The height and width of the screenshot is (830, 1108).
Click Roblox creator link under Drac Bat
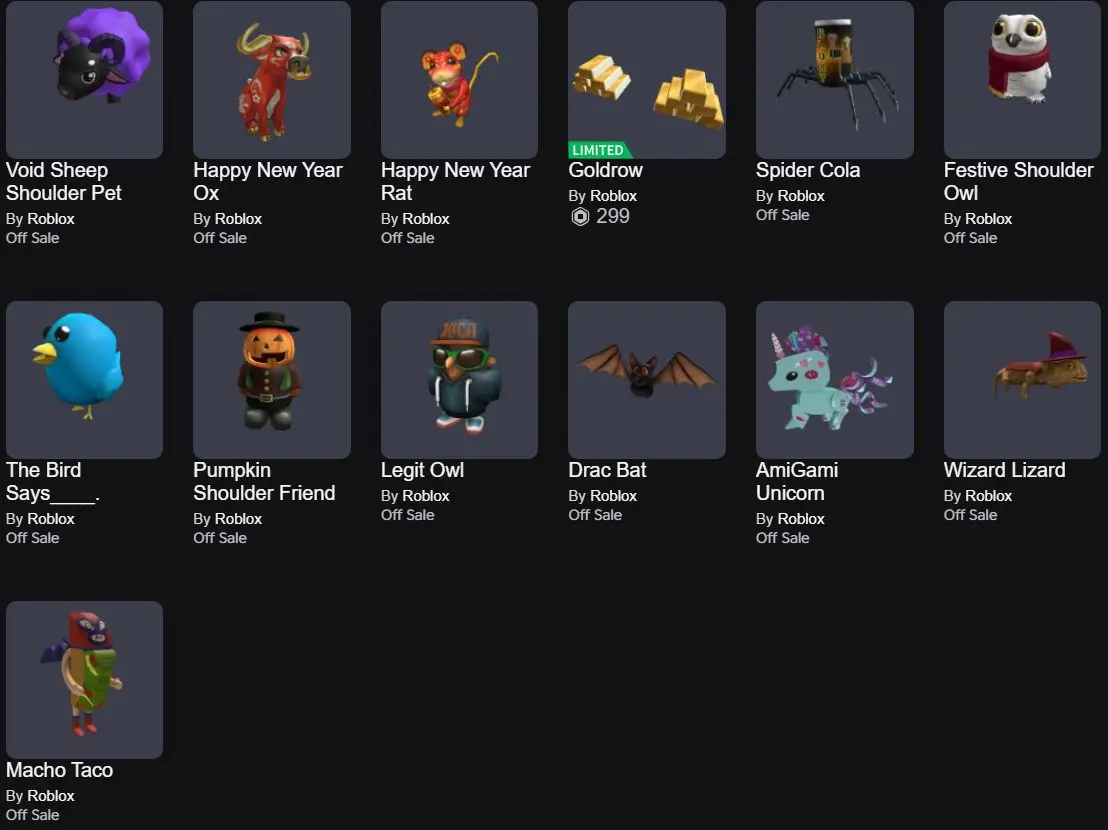pyautogui.click(x=613, y=496)
